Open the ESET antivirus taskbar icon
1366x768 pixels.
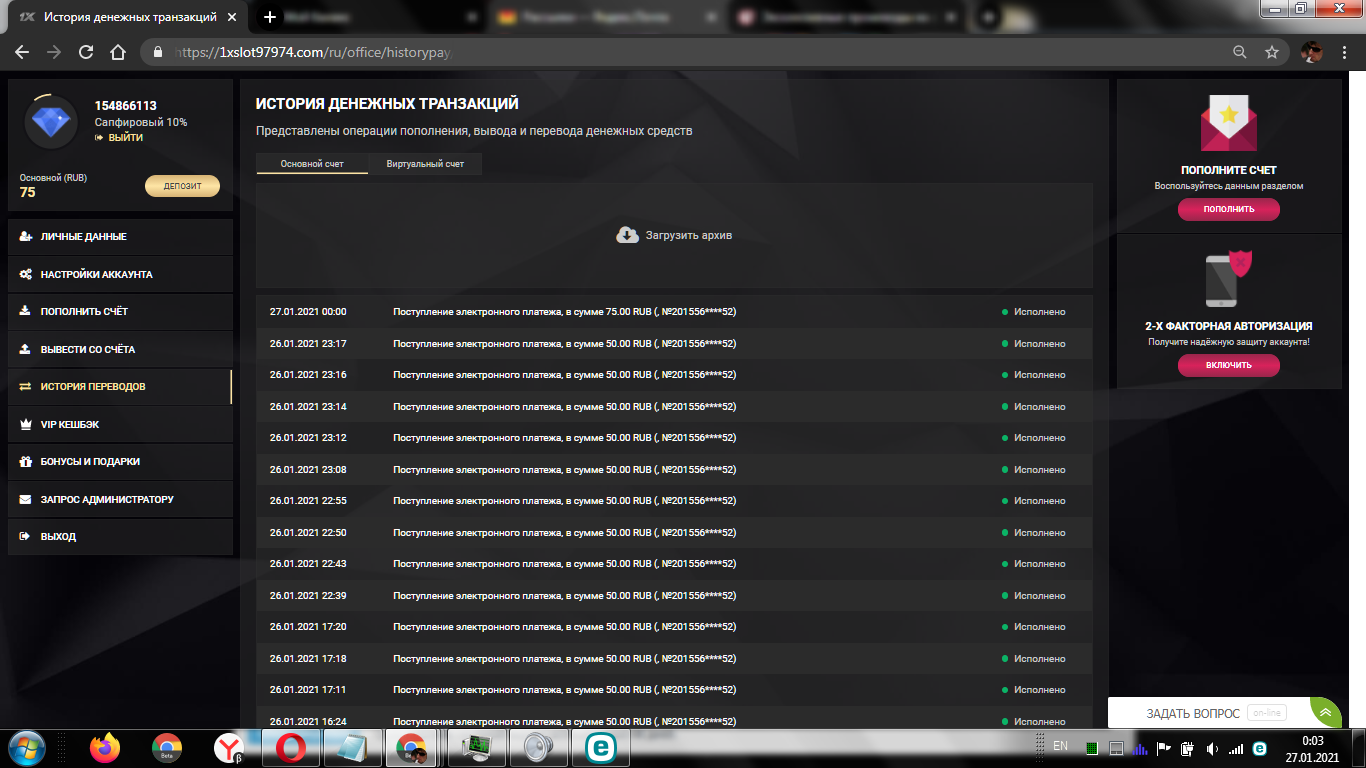(601, 748)
